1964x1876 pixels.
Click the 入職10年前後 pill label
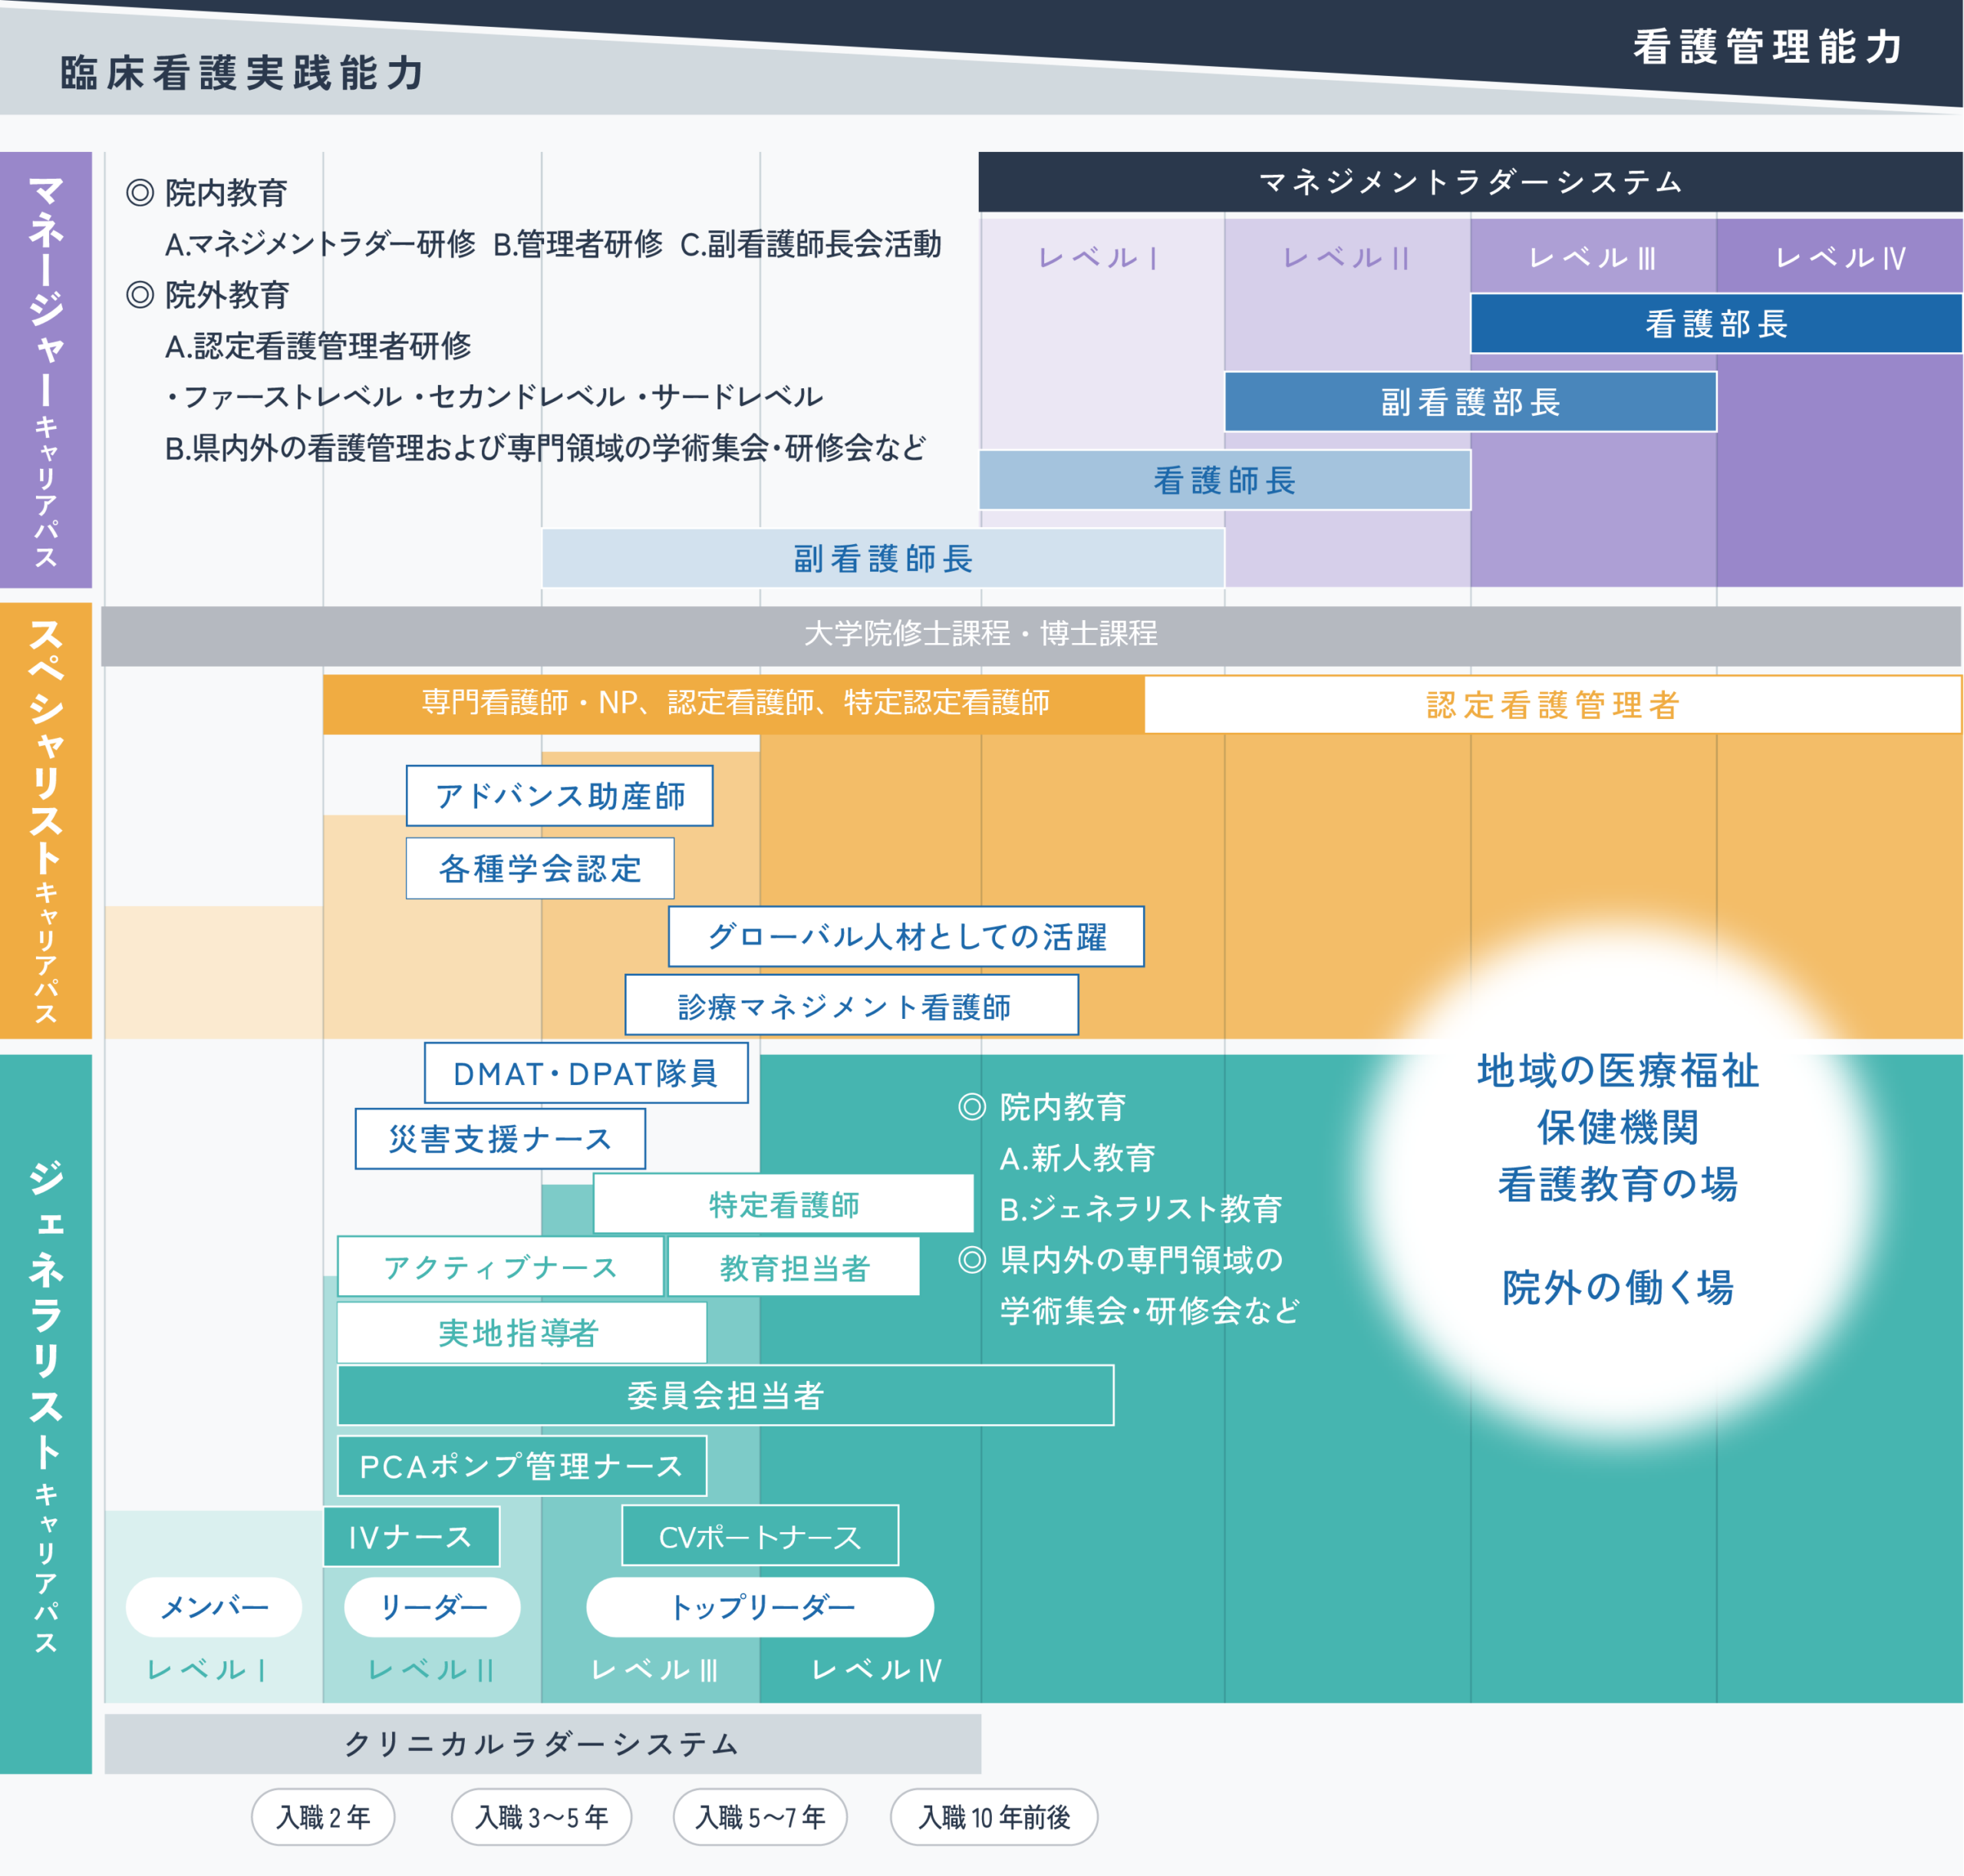[x=993, y=1817]
